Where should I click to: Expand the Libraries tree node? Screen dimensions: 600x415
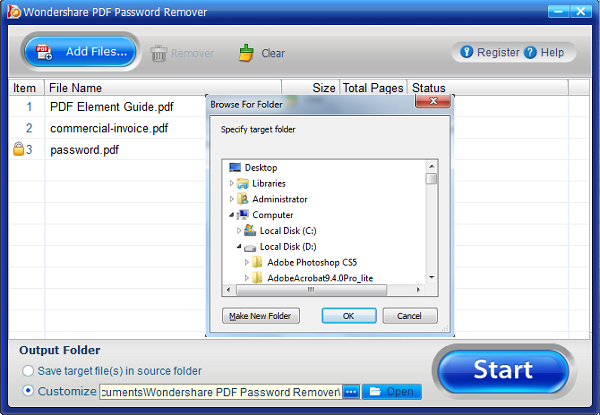232,183
